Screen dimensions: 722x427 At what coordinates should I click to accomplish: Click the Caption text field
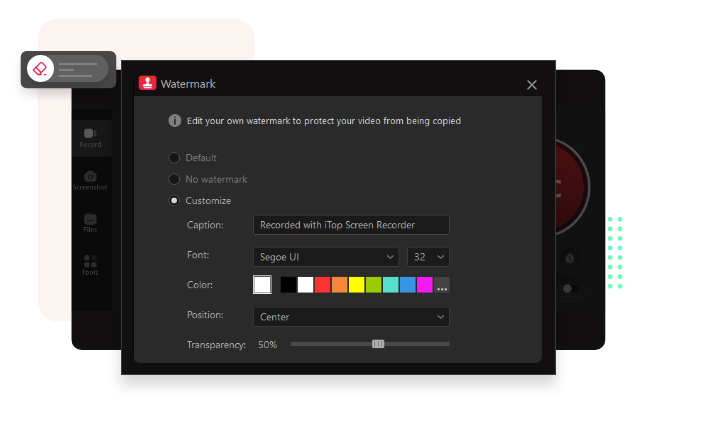(x=351, y=225)
